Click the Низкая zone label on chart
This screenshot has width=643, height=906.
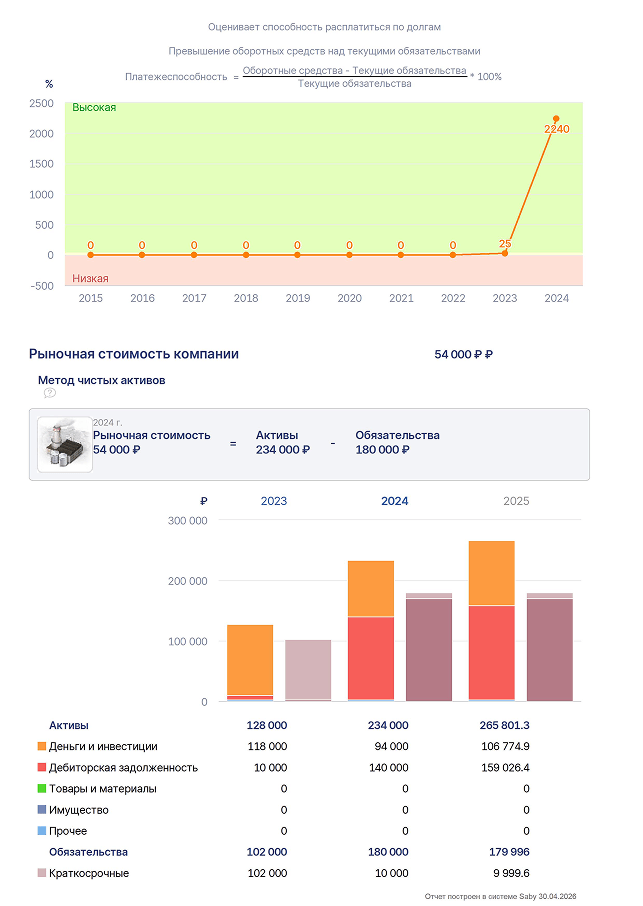(x=90, y=279)
